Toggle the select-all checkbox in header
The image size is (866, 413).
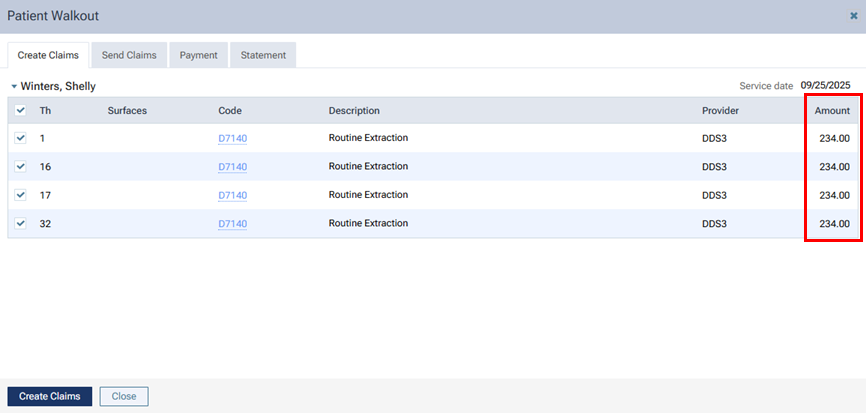21,110
